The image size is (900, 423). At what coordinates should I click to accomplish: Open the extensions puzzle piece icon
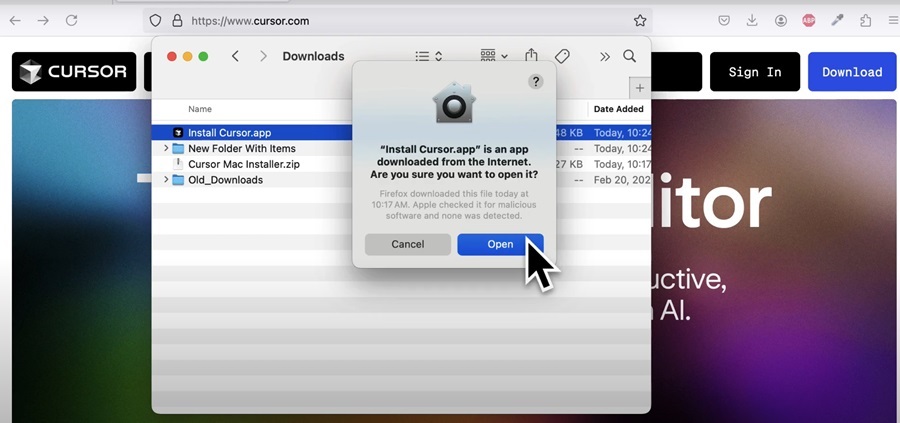[x=866, y=21]
